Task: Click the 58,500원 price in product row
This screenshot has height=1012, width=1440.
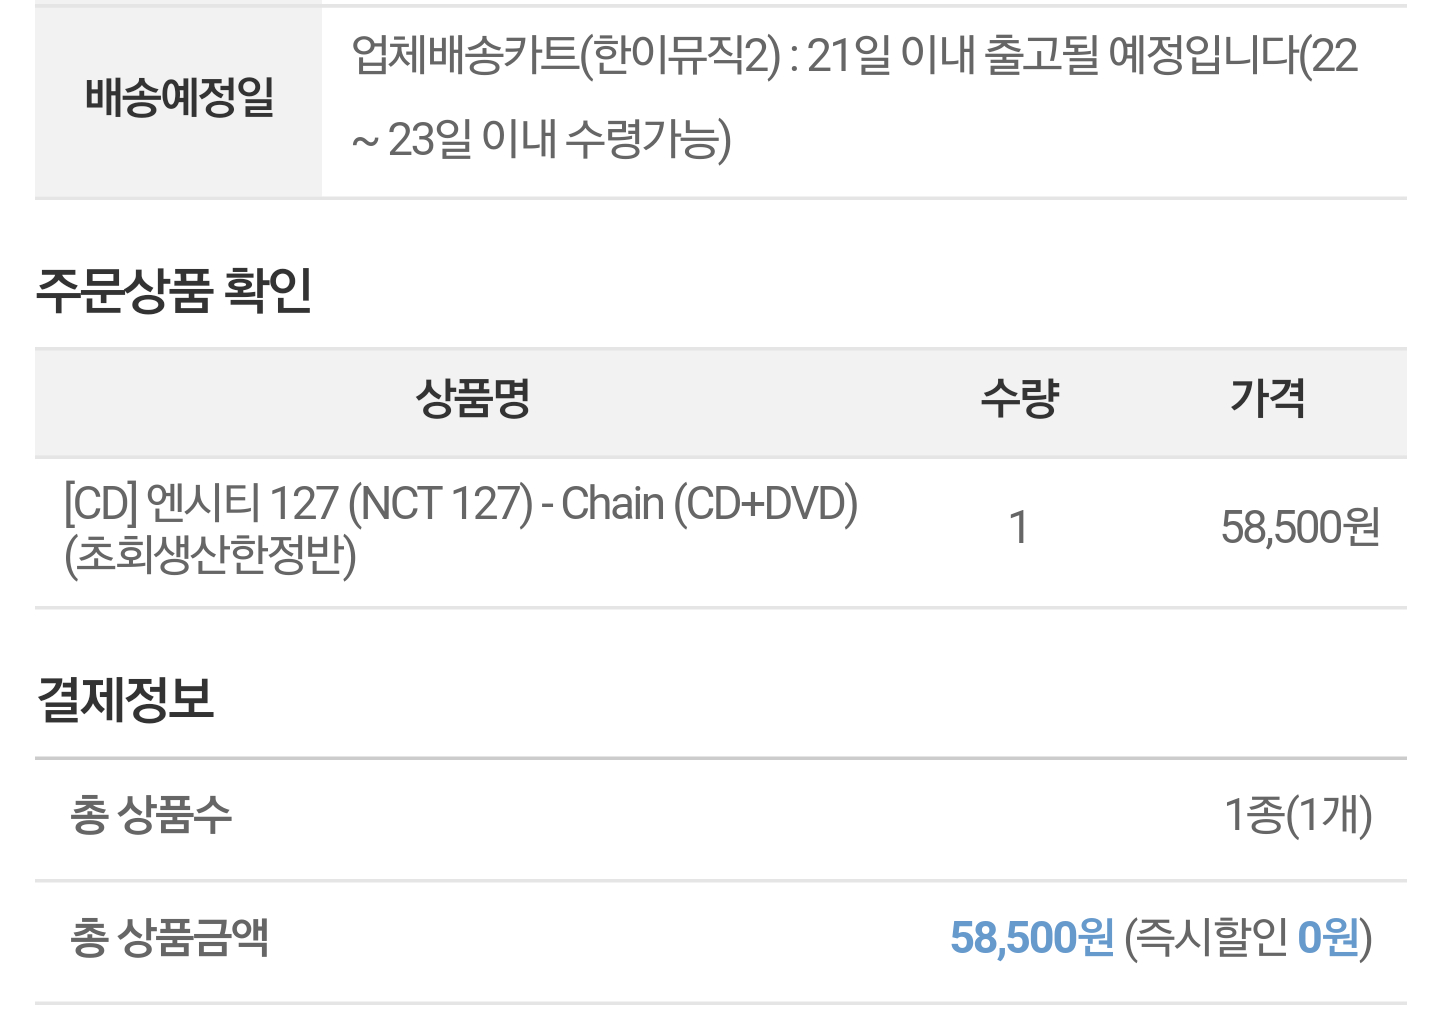Action: 1300,528
